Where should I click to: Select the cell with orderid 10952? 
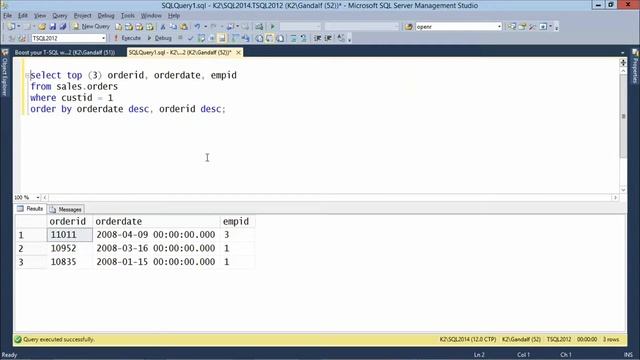(x=70, y=248)
